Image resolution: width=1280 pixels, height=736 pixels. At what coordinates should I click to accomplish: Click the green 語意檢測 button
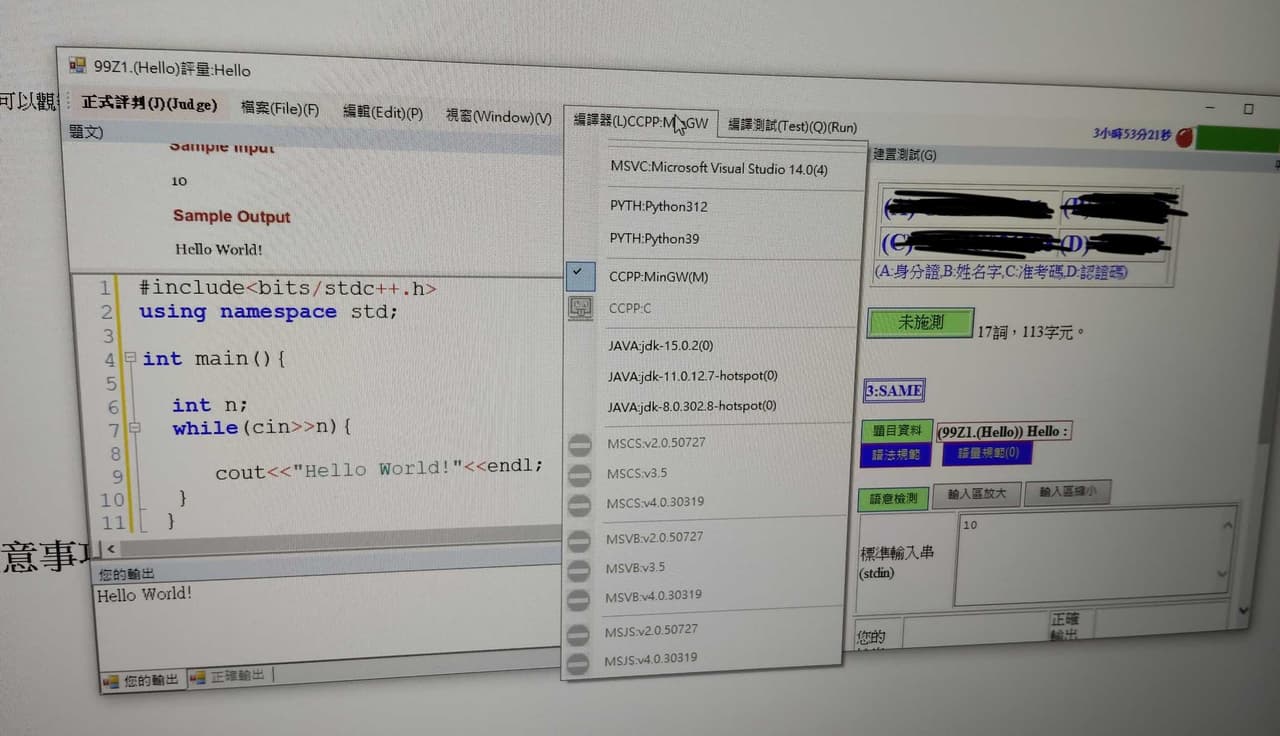893,499
